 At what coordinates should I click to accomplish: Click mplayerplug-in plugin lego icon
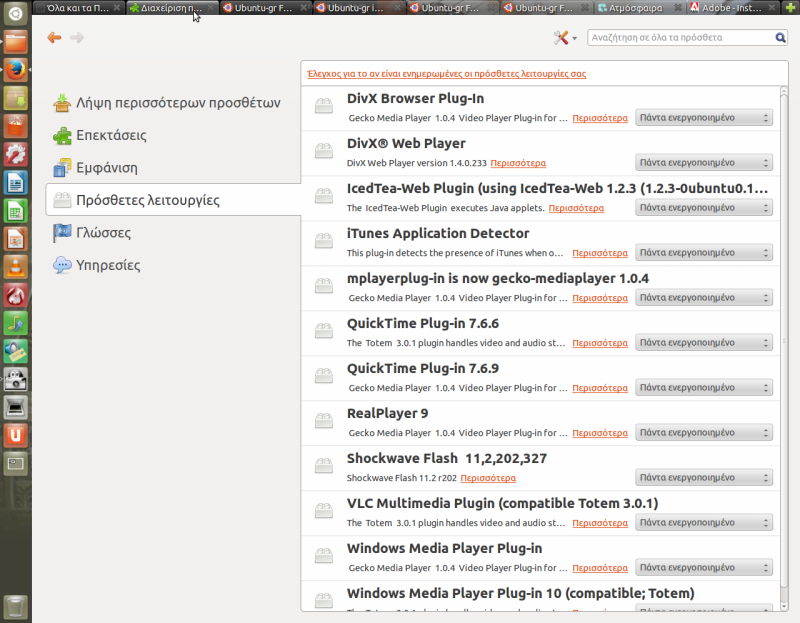324,286
